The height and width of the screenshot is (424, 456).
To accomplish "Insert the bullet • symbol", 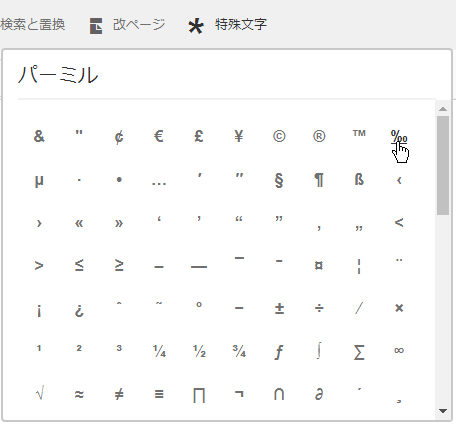I will pos(119,180).
